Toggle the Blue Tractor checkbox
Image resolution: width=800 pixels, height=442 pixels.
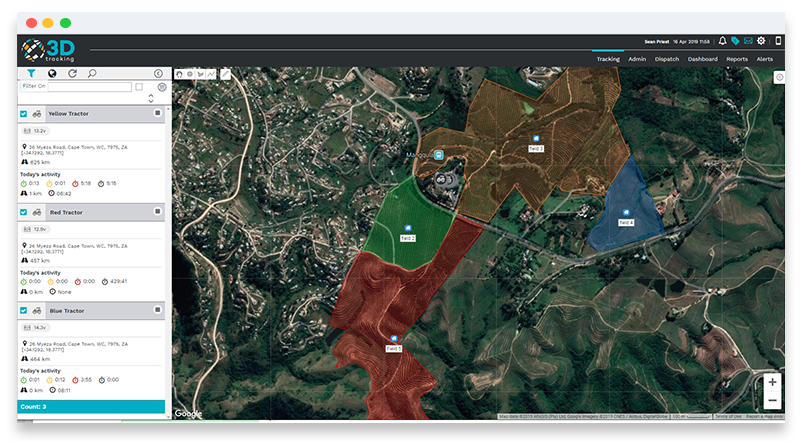[24, 311]
